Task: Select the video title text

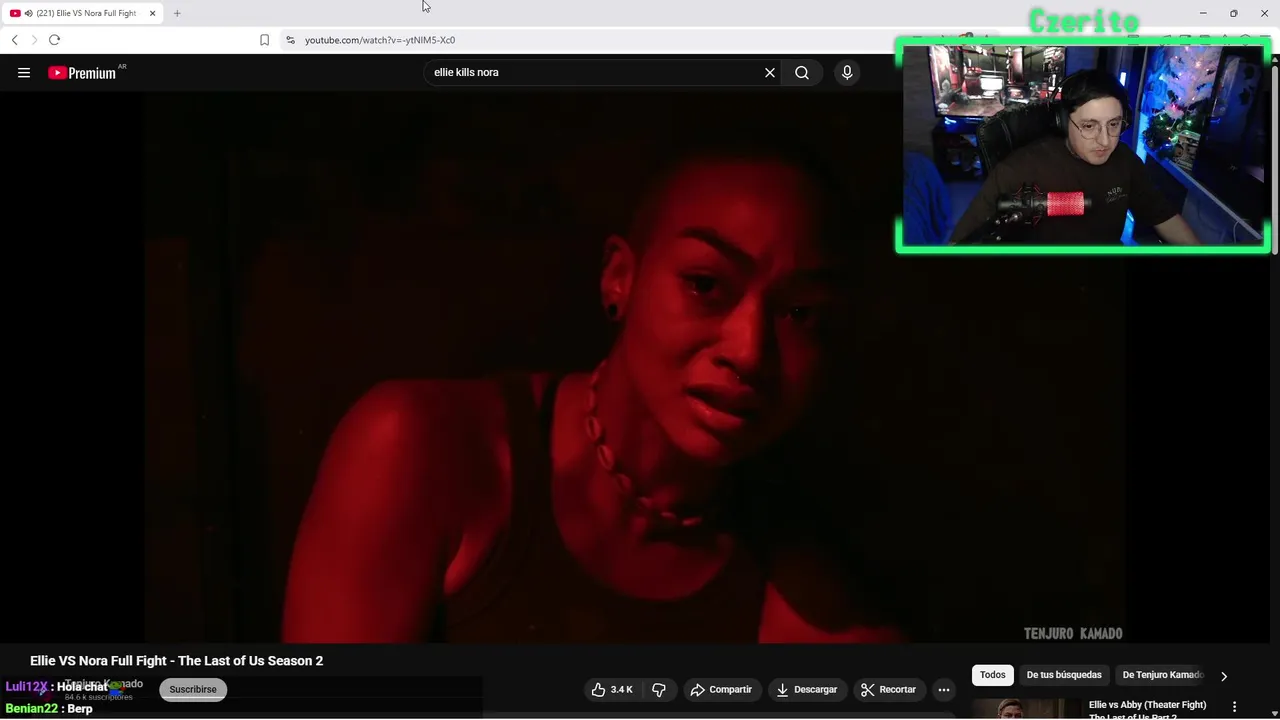Action: coord(176,661)
